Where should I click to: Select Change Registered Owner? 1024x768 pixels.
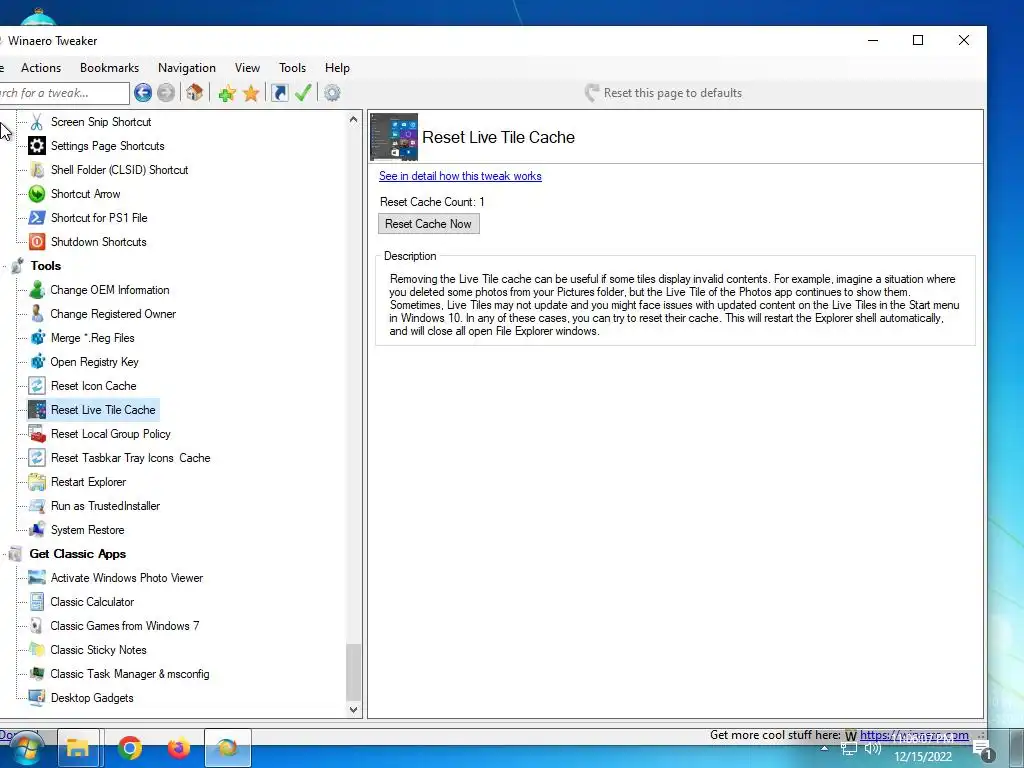(113, 314)
